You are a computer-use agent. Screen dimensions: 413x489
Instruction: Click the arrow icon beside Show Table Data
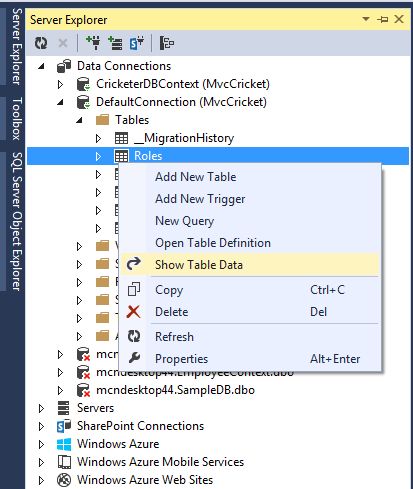(134, 264)
